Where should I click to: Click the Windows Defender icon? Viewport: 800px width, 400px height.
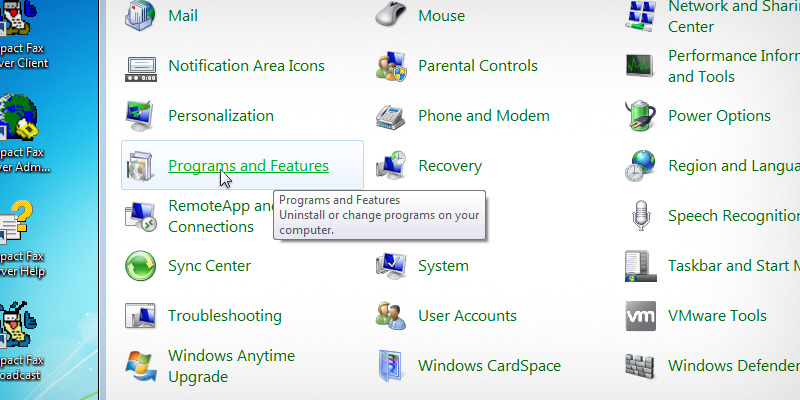[640, 366]
